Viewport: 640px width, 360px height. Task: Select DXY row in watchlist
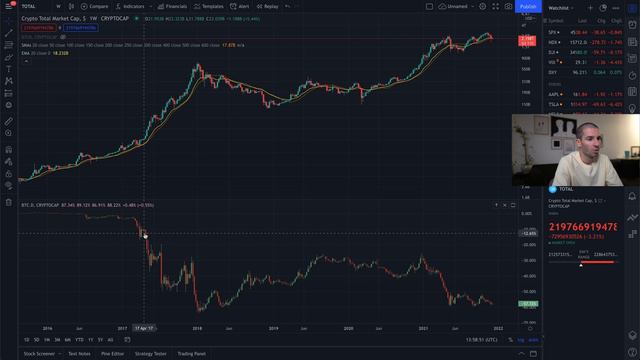click(584, 72)
